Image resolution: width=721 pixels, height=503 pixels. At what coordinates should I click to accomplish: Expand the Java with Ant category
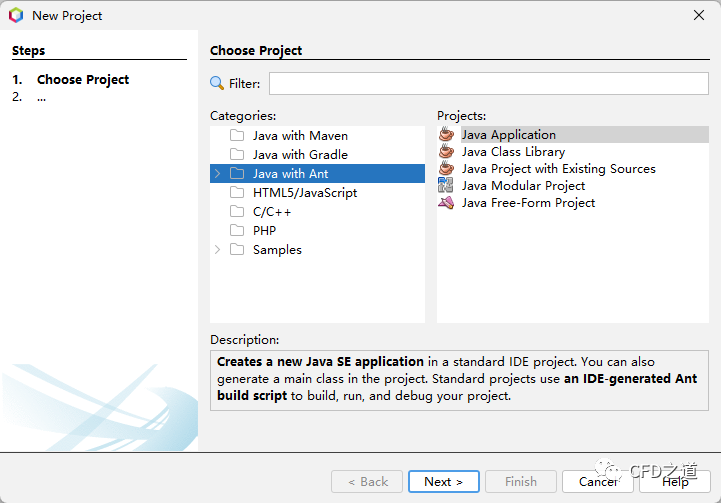218,174
